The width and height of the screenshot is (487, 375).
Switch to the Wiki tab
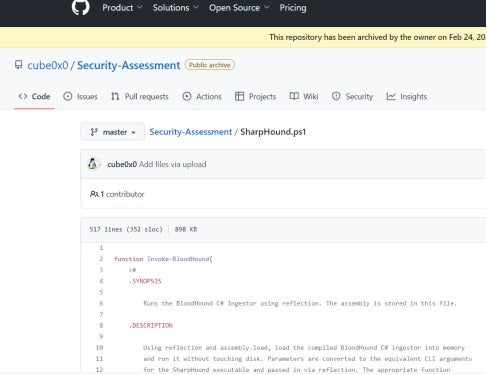tap(304, 97)
